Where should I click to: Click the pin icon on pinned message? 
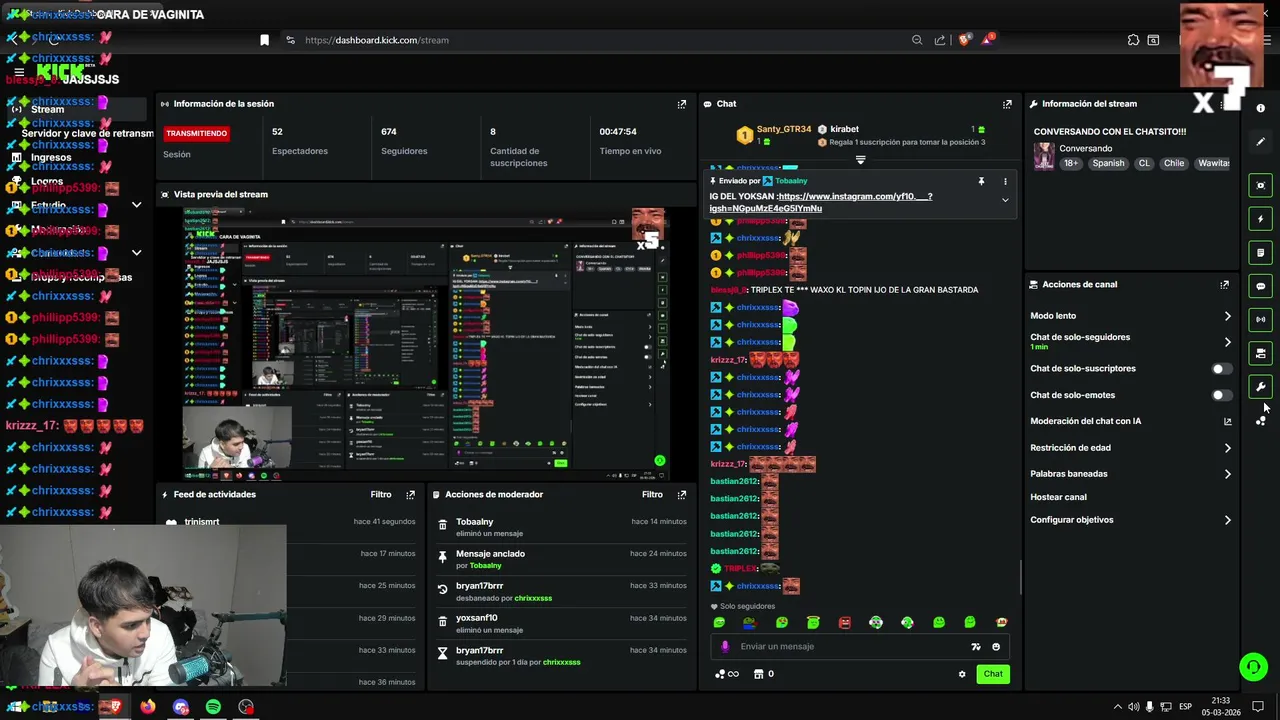coord(981,181)
